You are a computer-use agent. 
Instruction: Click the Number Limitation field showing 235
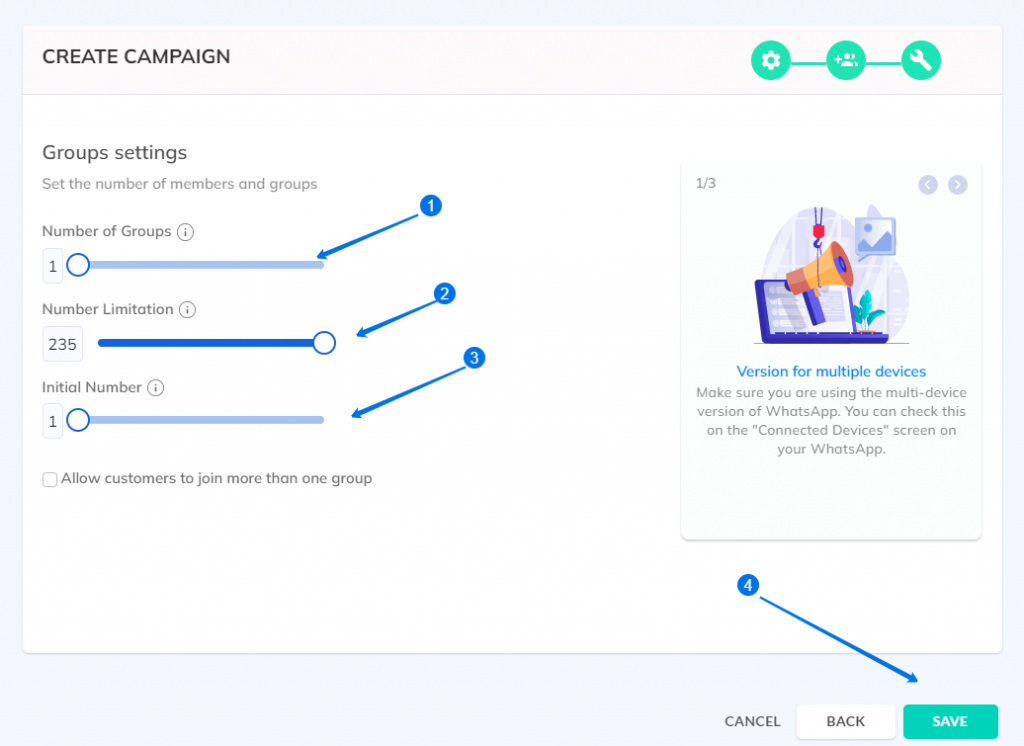coord(63,344)
